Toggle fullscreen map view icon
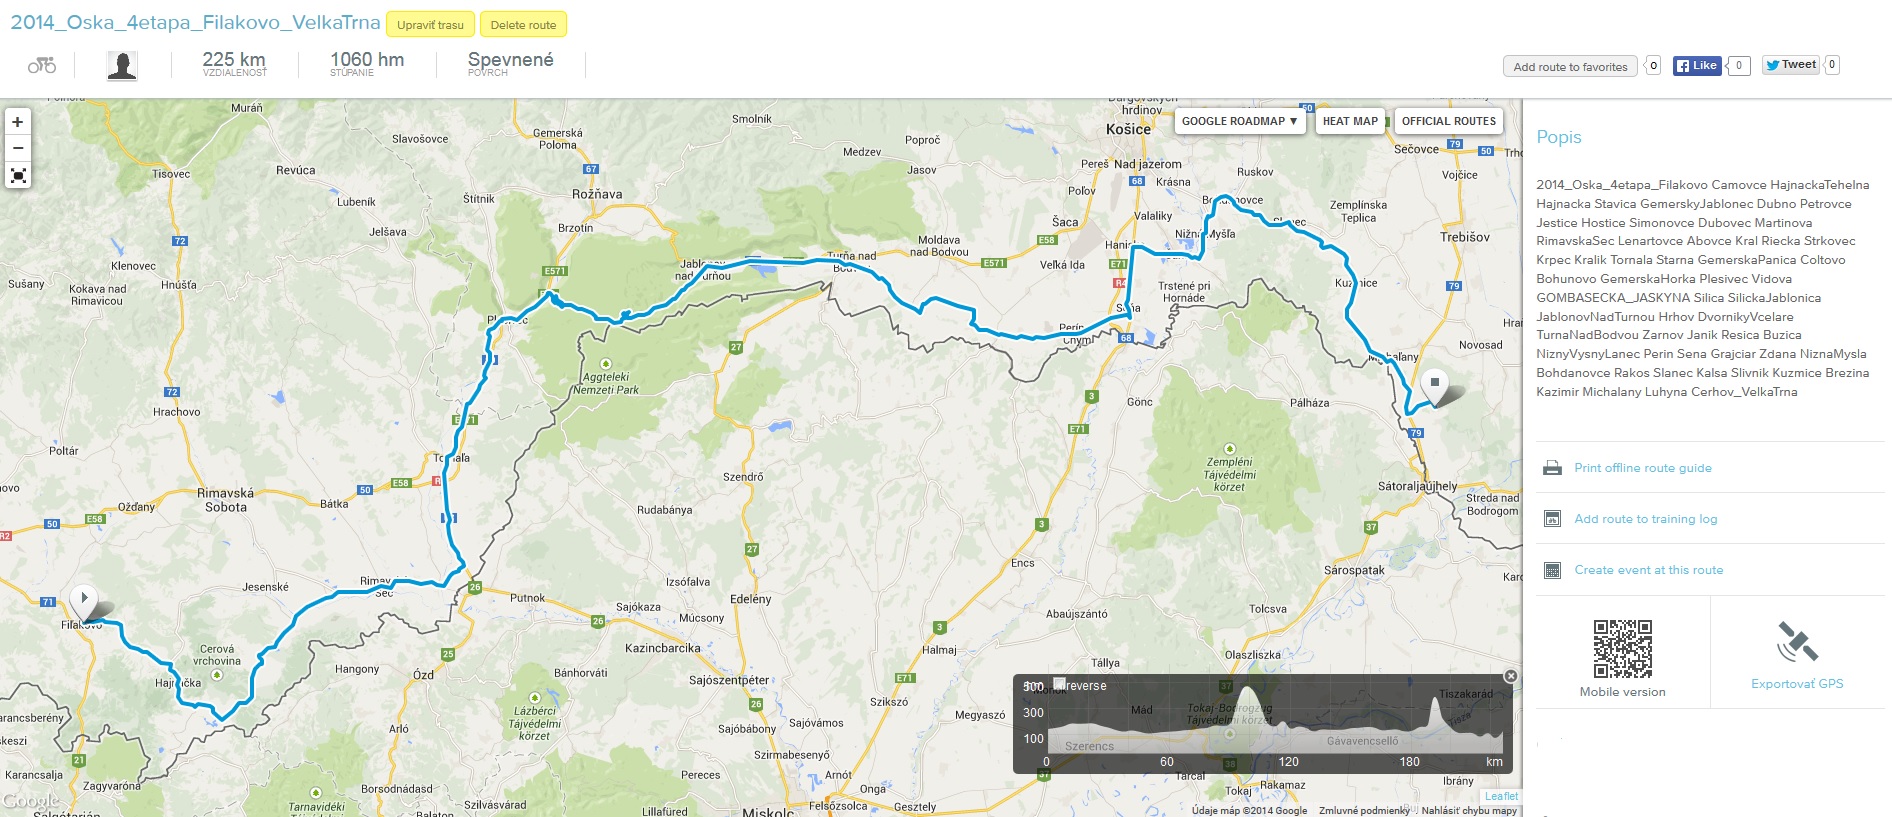 [18, 176]
